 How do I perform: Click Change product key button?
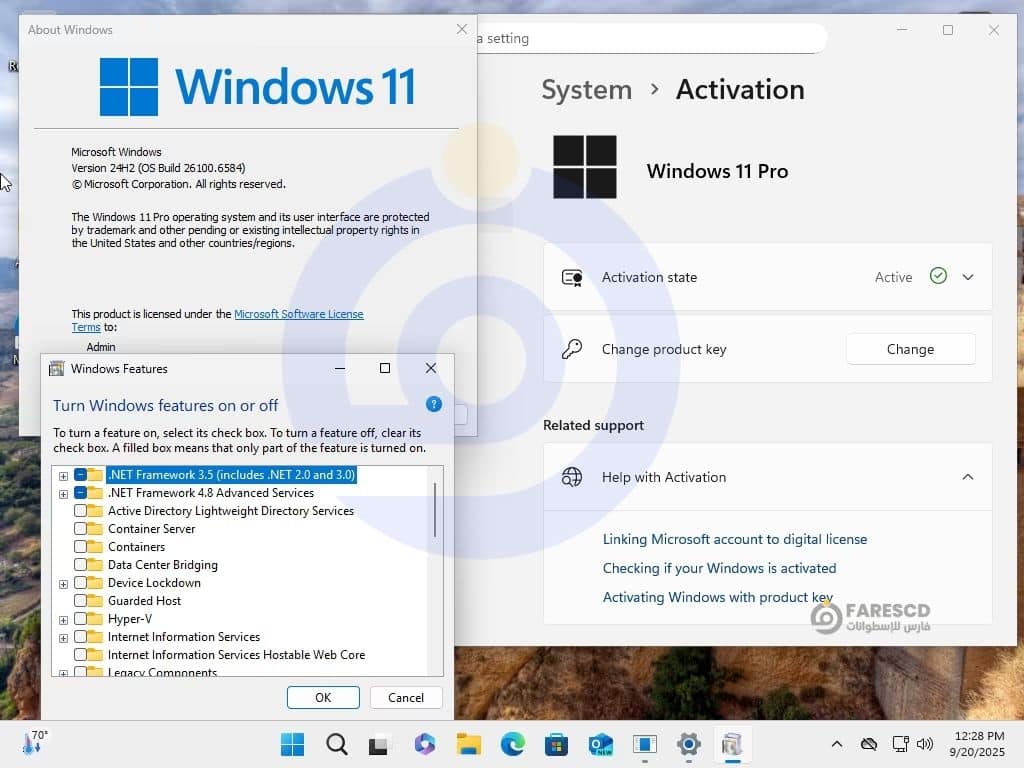[x=910, y=349]
